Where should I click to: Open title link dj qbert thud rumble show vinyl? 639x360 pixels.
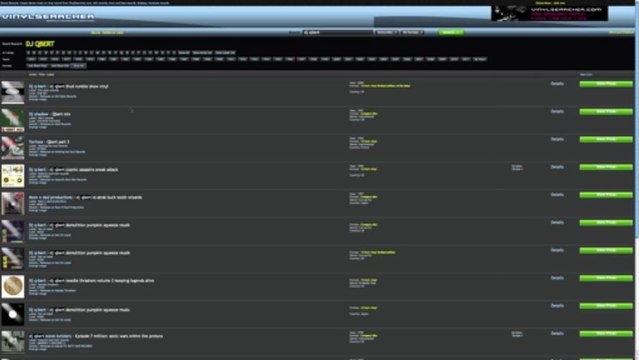(x=68, y=86)
